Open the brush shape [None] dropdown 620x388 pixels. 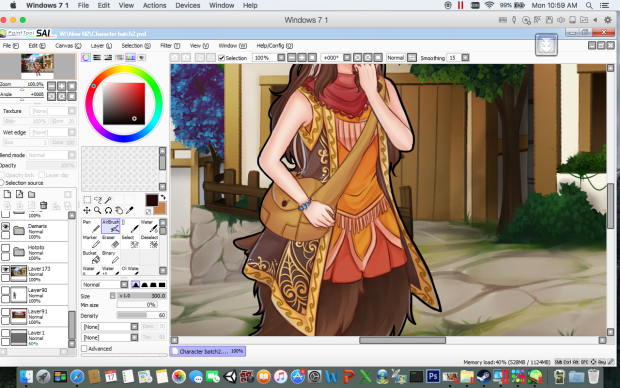pyautogui.click(x=134, y=327)
